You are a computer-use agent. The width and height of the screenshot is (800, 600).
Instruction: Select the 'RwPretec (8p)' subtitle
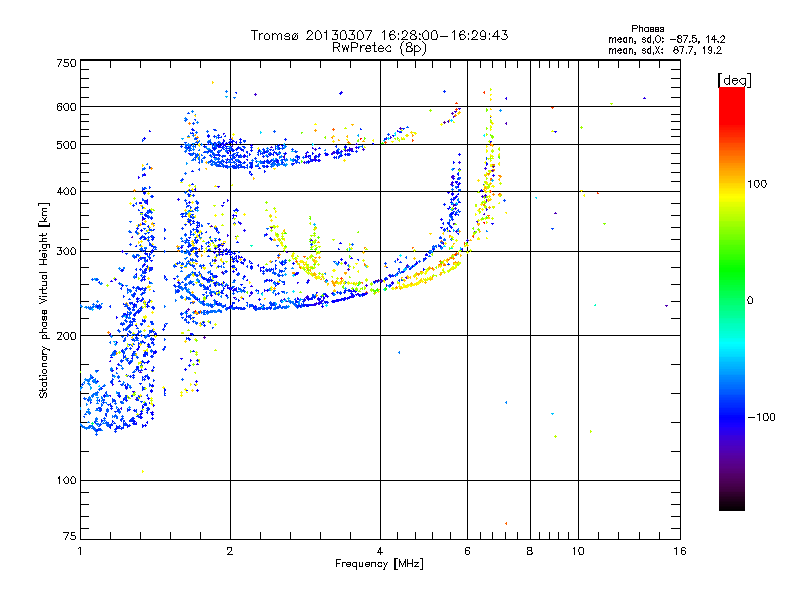379,47
